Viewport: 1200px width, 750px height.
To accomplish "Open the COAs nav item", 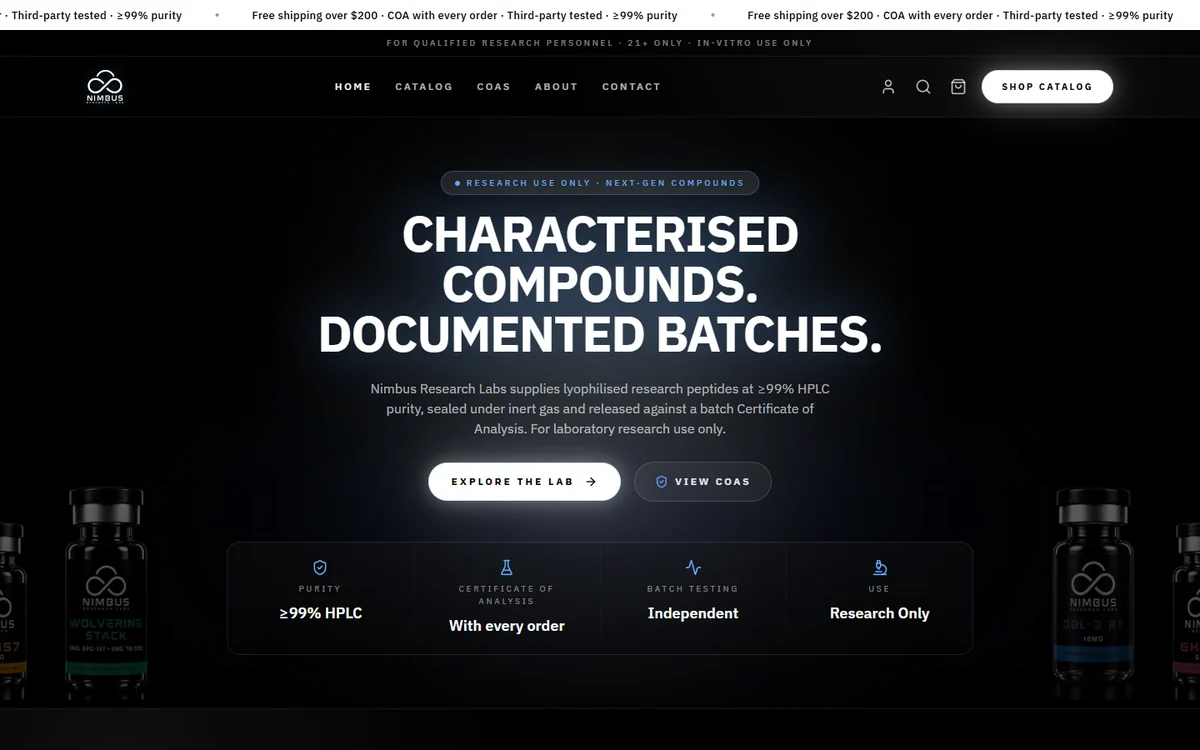I will 494,87.
